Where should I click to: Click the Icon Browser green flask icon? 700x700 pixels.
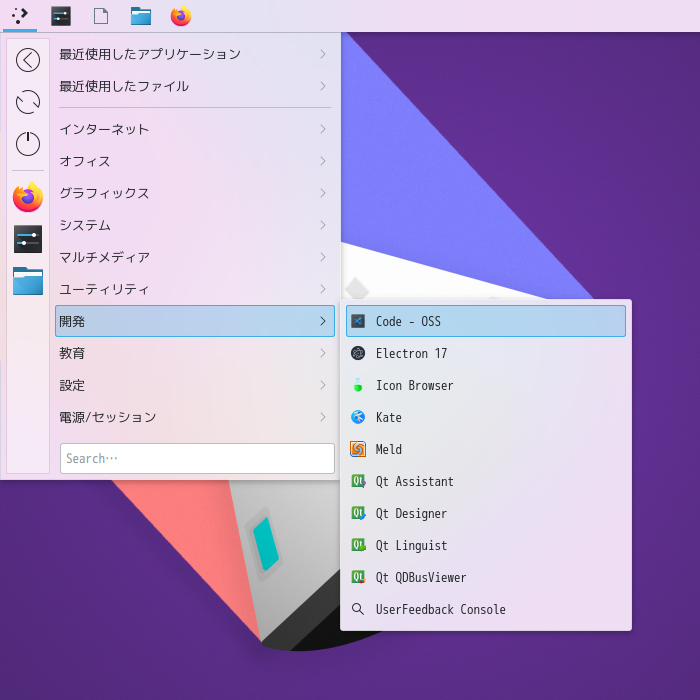click(358, 385)
